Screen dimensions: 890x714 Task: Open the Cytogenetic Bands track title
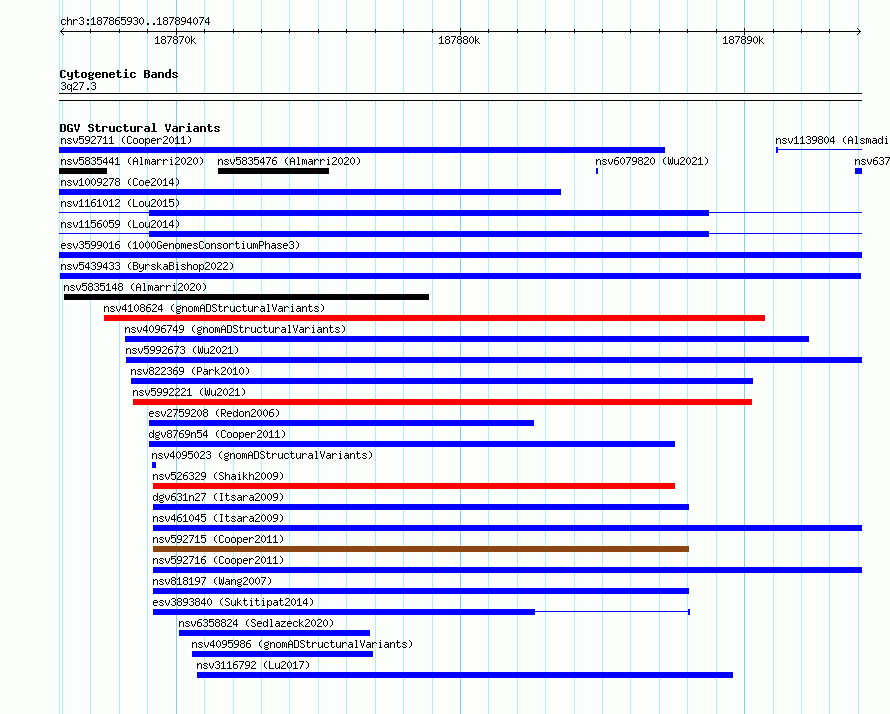(119, 74)
